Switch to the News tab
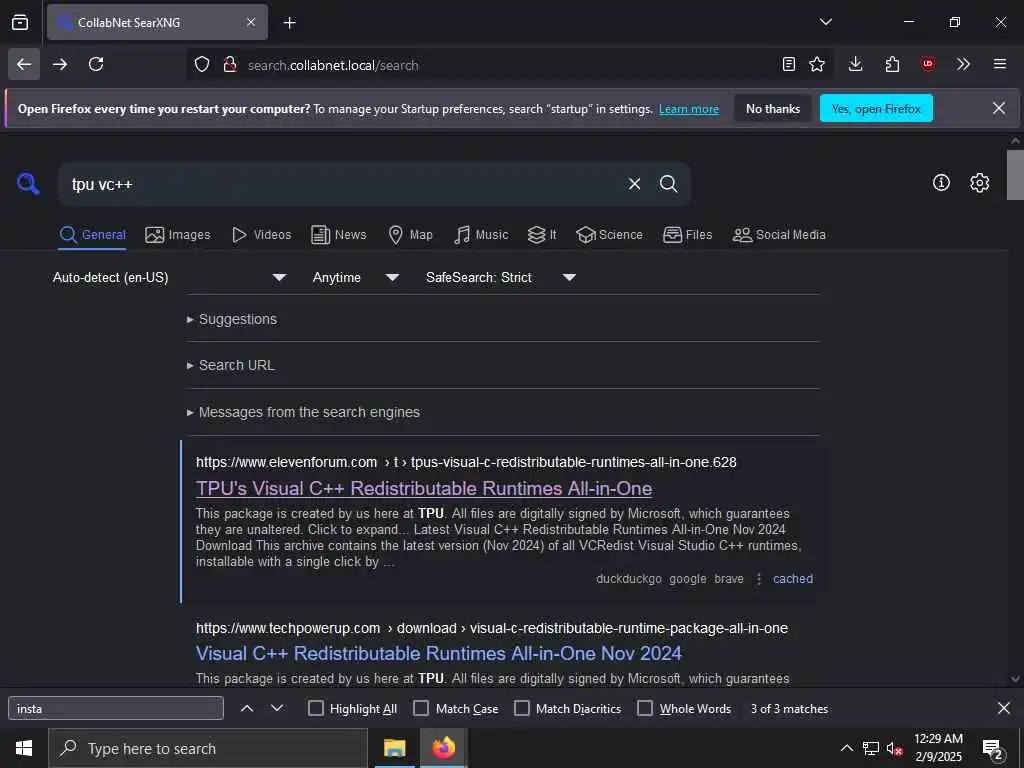This screenshot has width=1024, height=768. pos(338,235)
